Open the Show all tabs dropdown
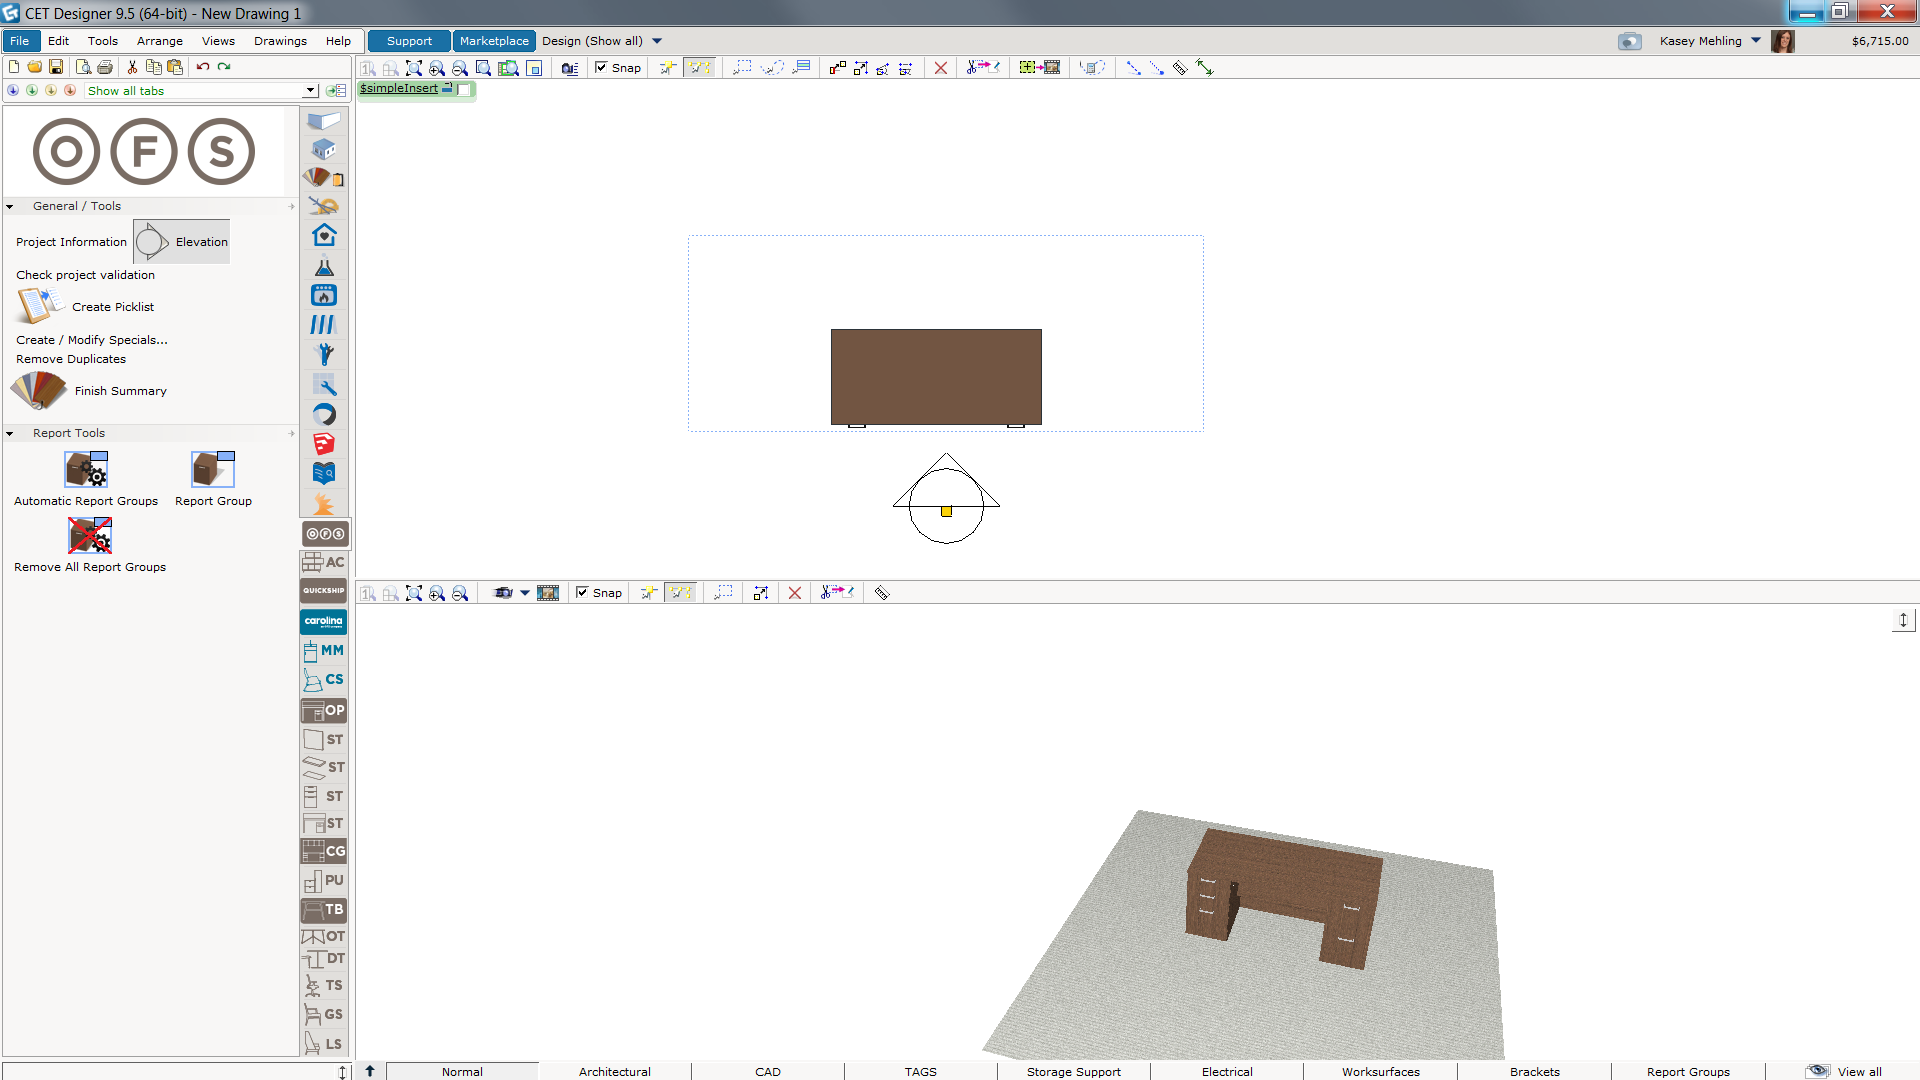The width and height of the screenshot is (1920, 1080). (310, 91)
